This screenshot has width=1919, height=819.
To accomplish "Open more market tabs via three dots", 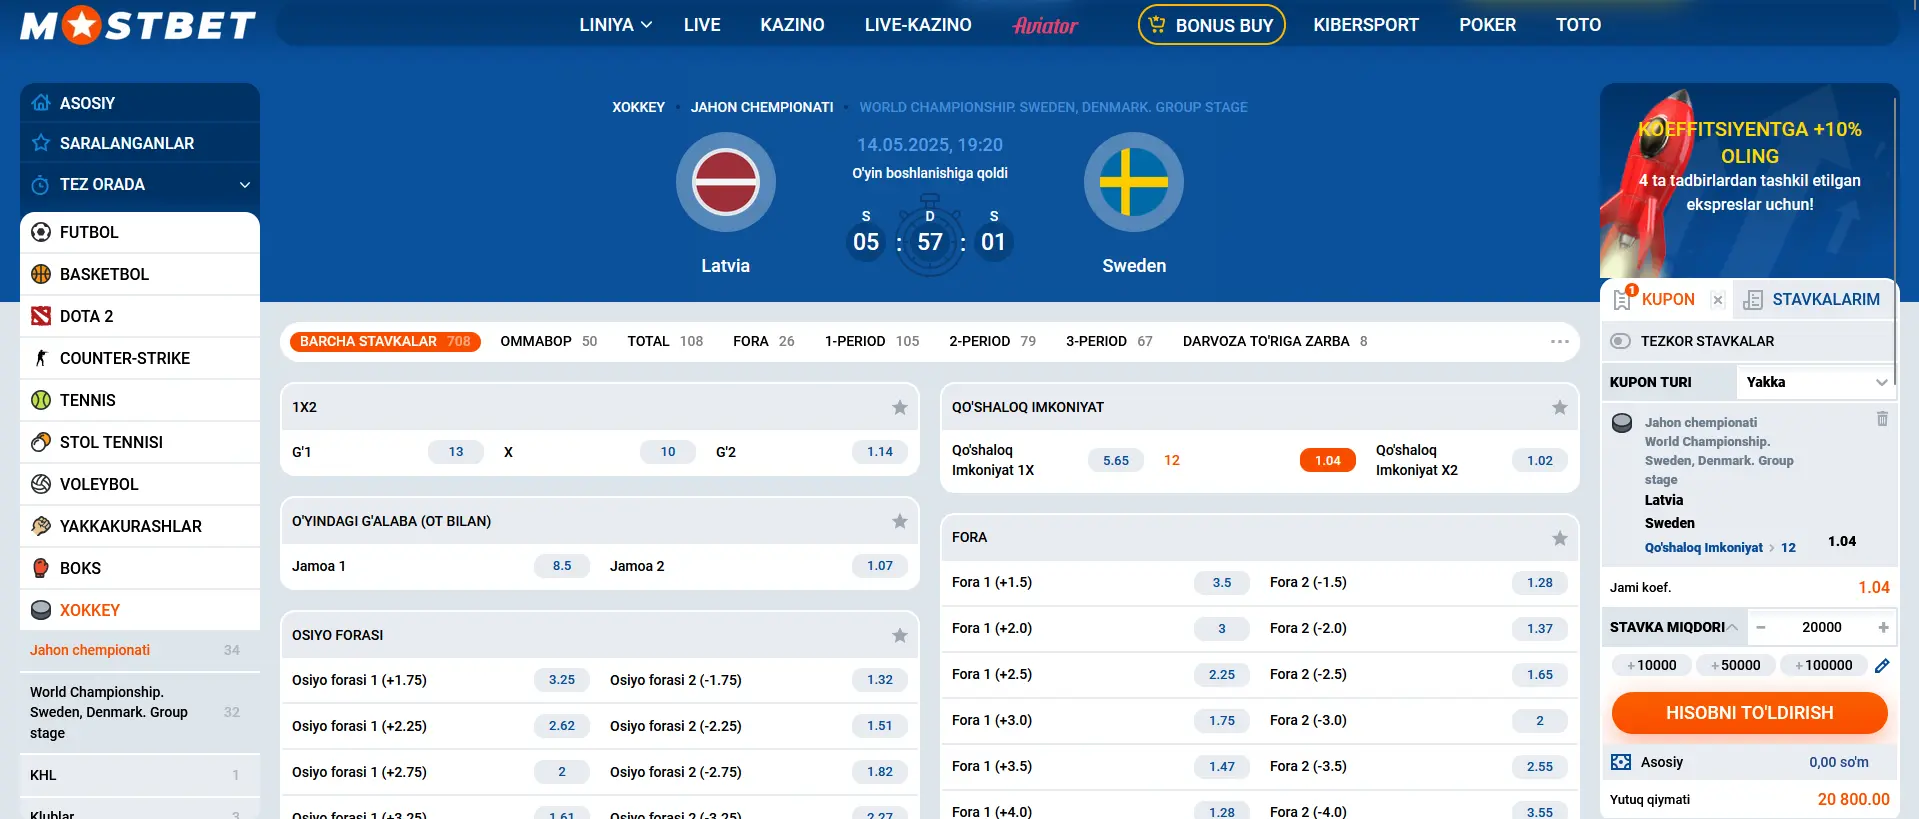I will tap(1560, 341).
